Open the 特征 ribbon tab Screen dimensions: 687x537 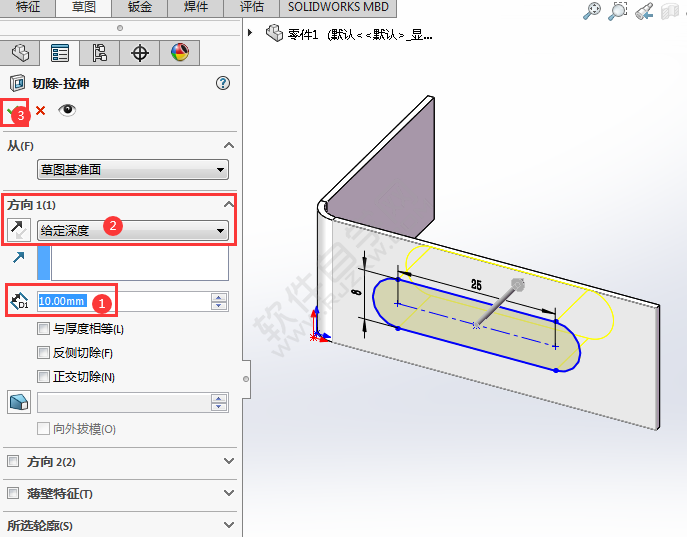click(28, 7)
